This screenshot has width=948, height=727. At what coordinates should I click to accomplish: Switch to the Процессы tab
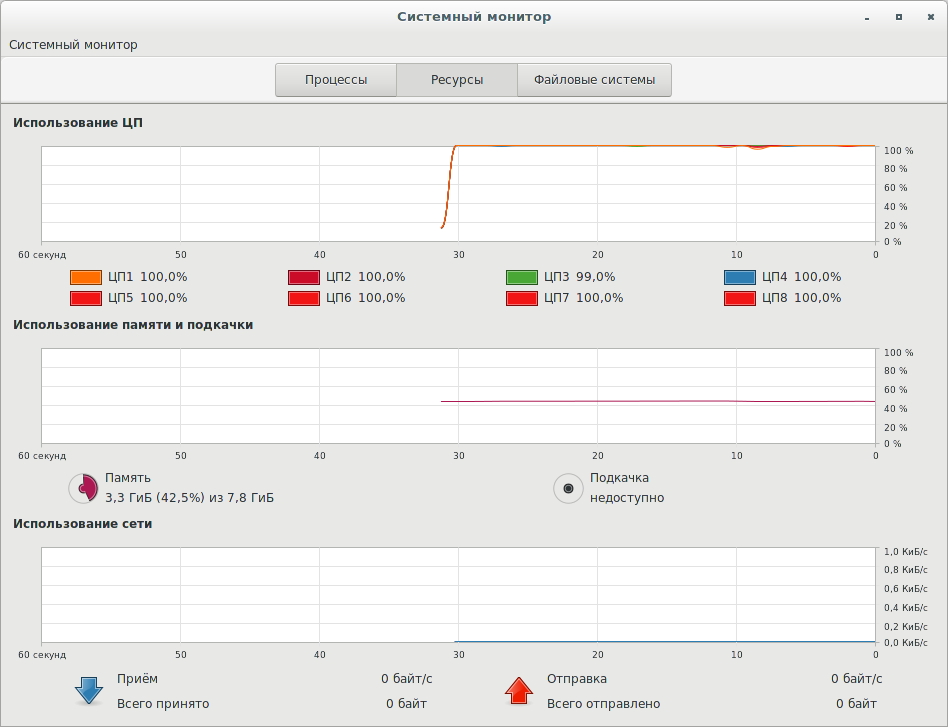[336, 80]
